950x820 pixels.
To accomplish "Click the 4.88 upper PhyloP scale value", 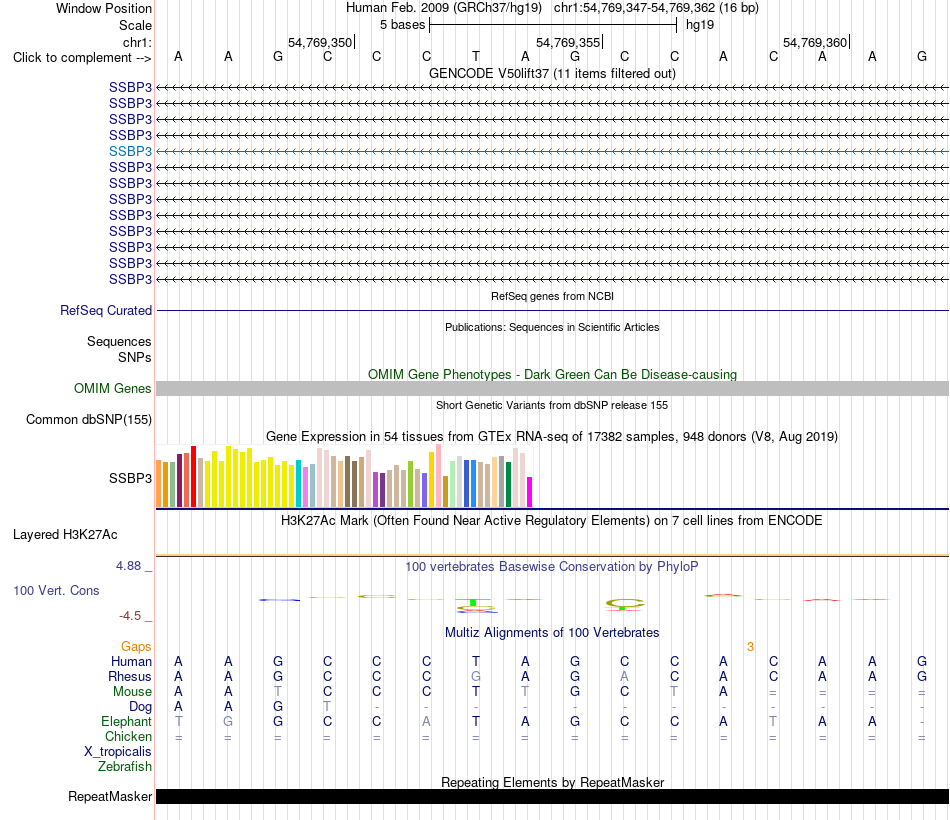I will (x=128, y=566).
